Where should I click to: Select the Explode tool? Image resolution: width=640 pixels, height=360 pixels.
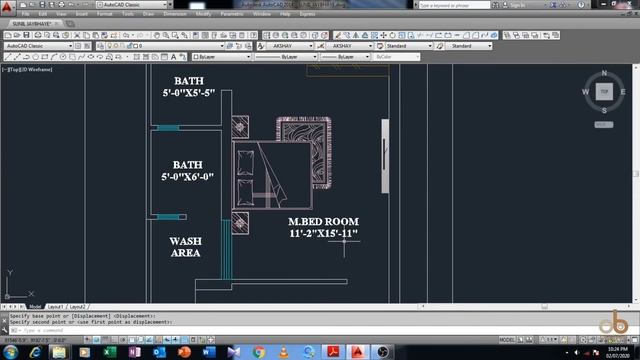click(x=494, y=36)
